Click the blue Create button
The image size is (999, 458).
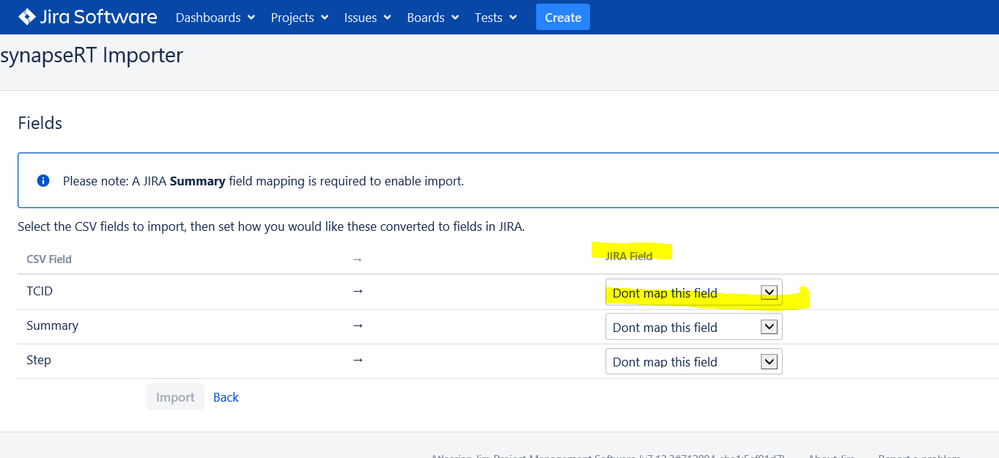pyautogui.click(x=563, y=17)
